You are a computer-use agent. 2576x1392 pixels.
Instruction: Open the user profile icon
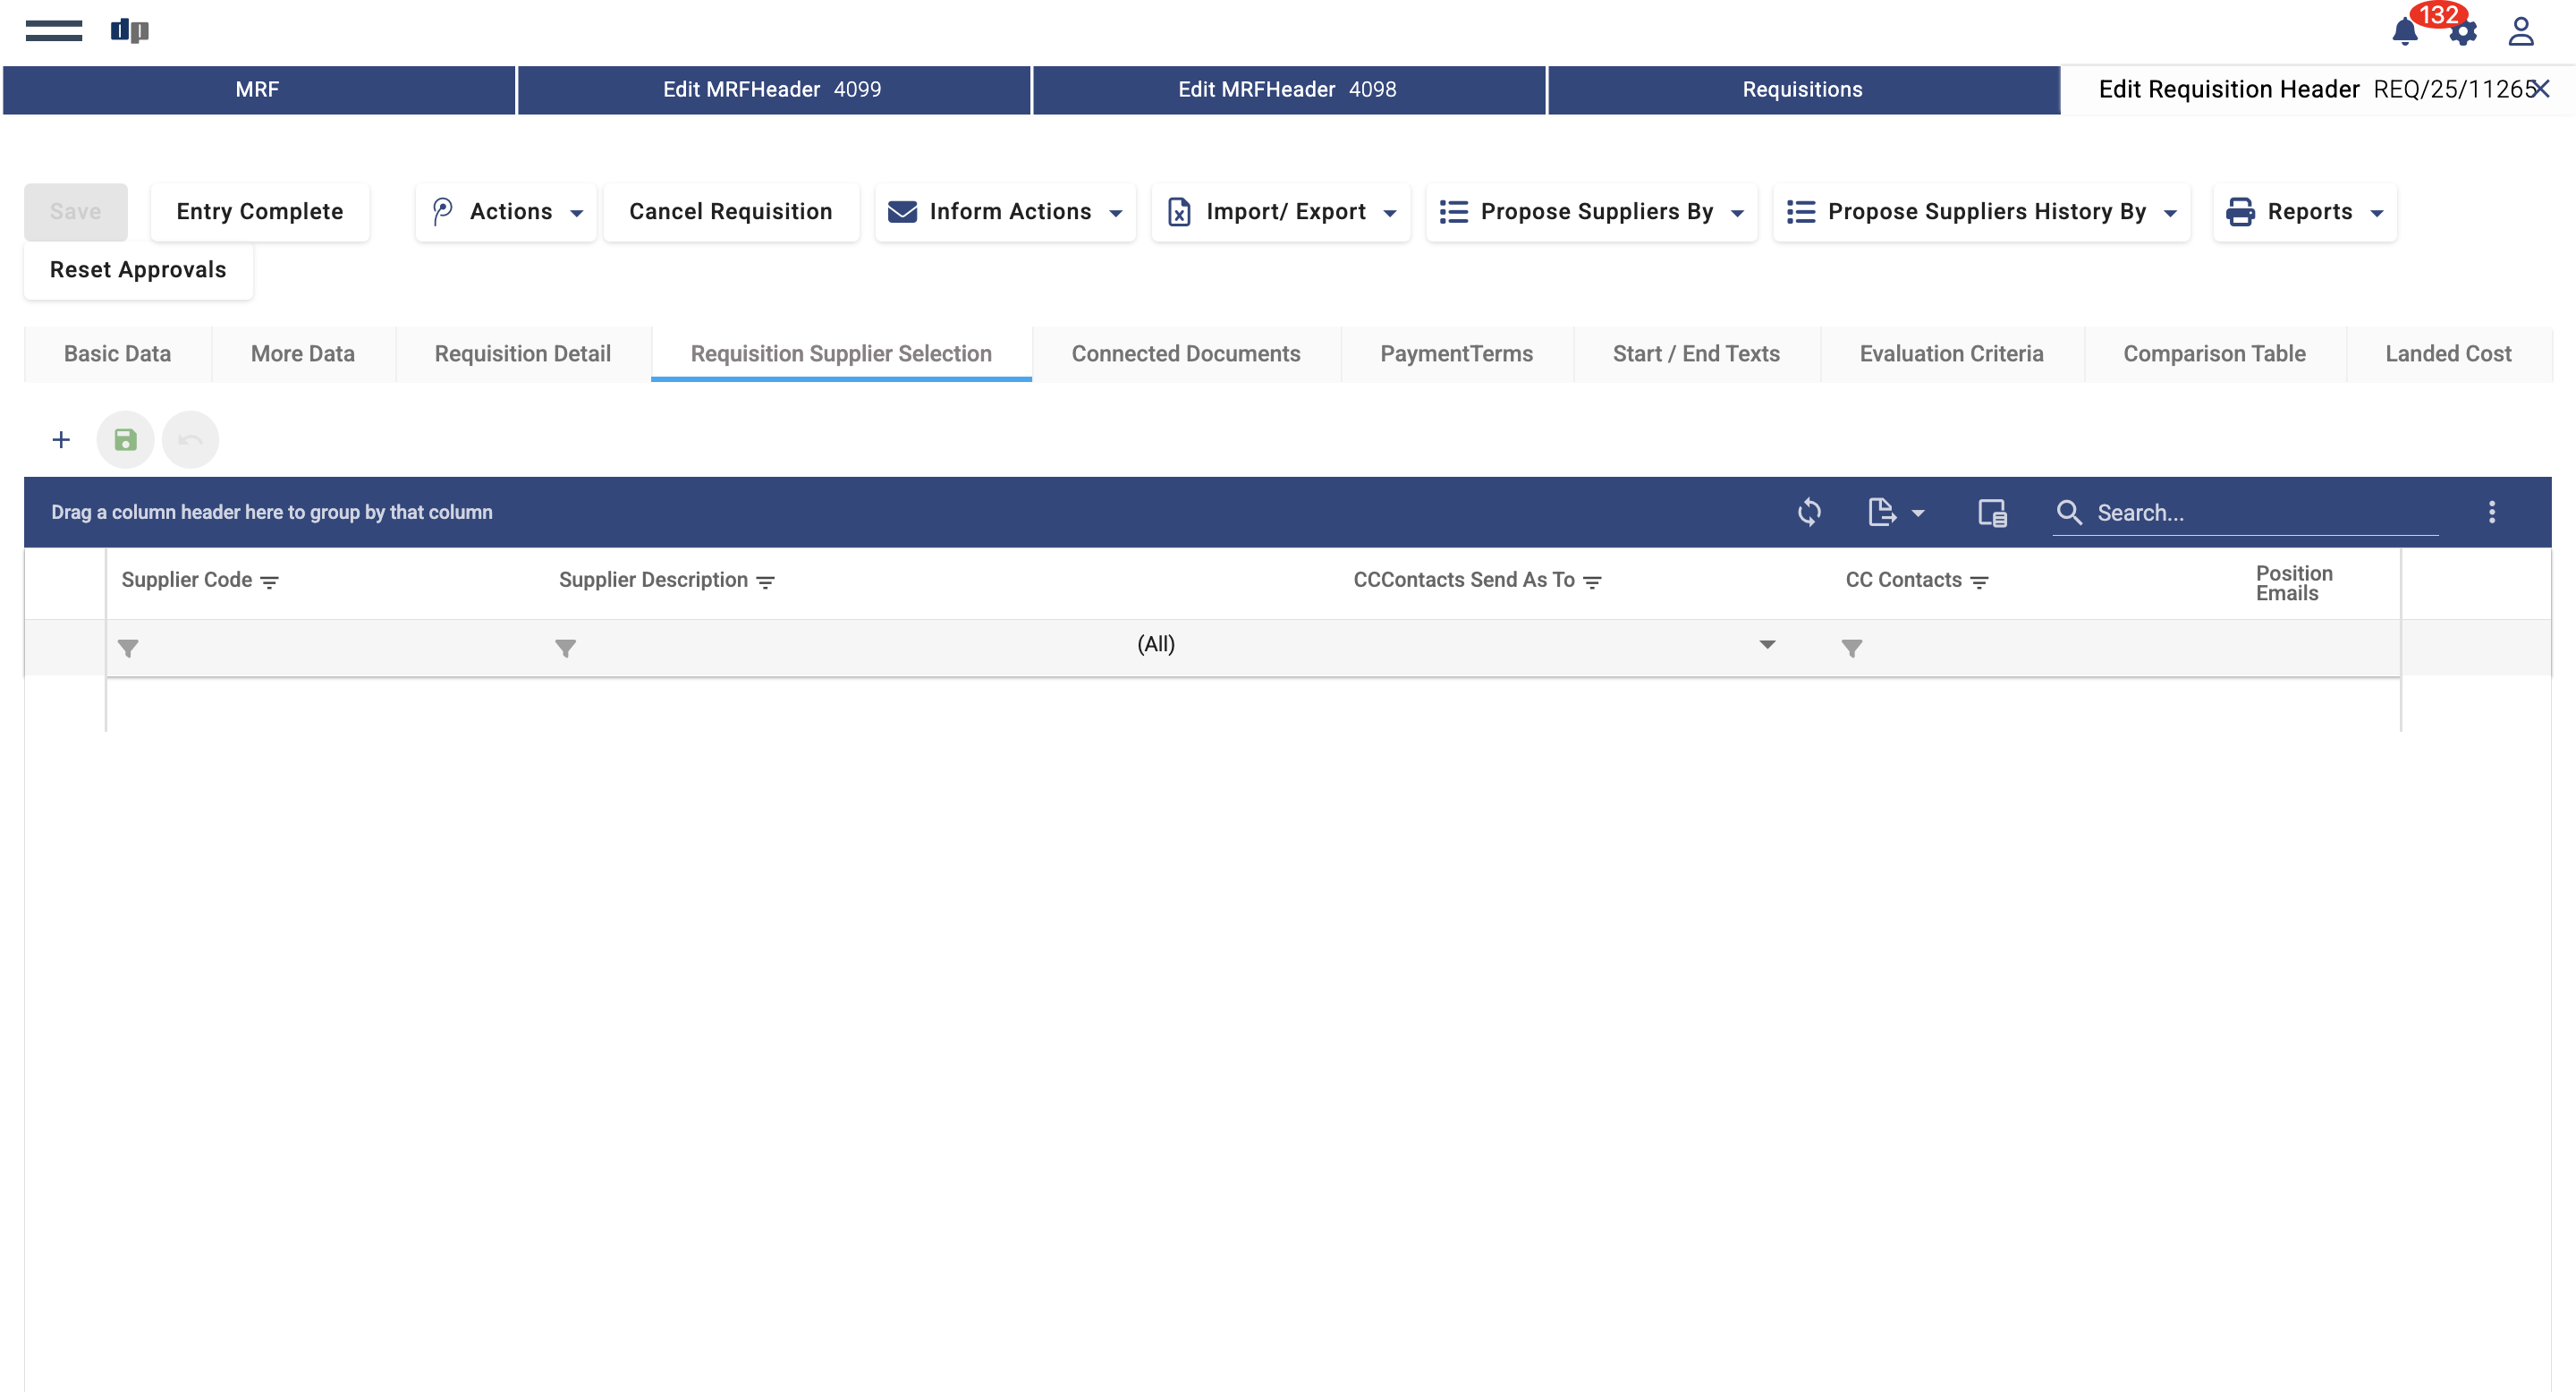[x=2520, y=32]
